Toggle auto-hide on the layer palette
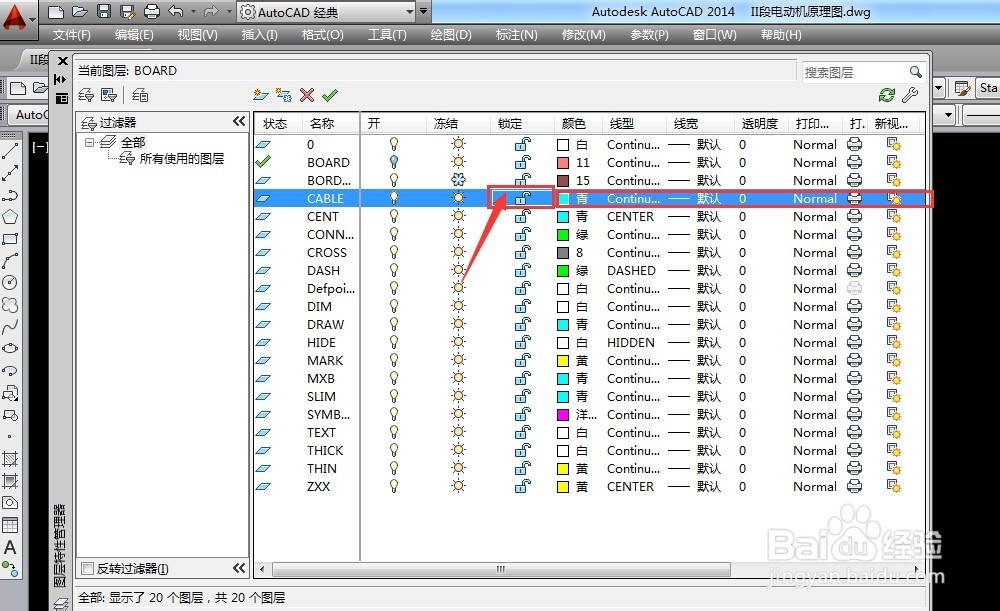Viewport: 1000px width, 611px height. 60,79
